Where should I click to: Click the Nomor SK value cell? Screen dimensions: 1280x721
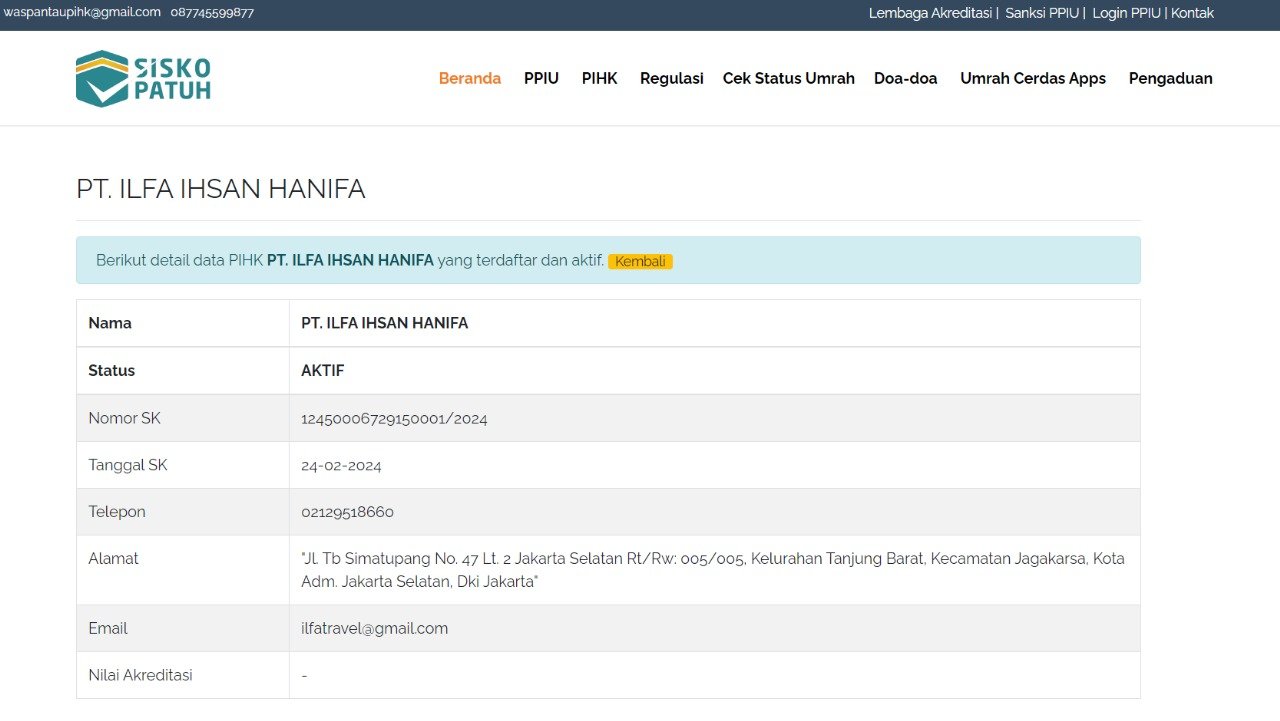click(394, 419)
